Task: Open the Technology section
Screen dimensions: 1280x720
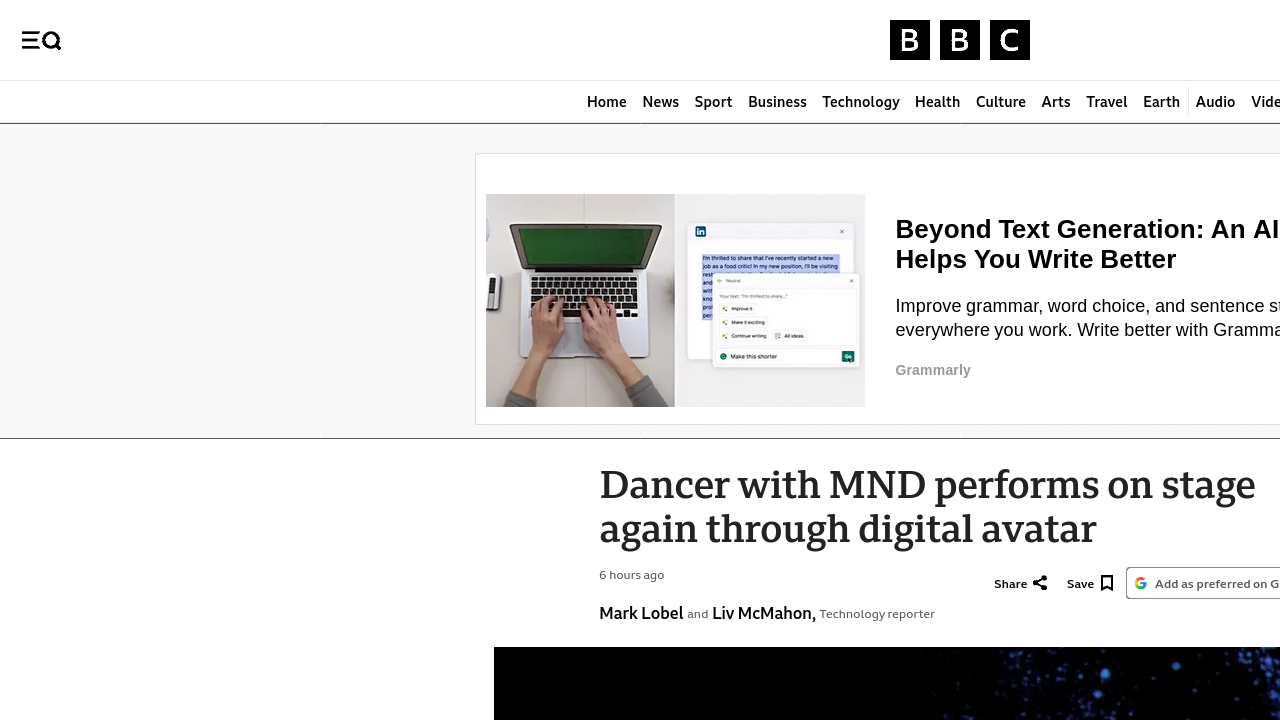Action: click(860, 102)
